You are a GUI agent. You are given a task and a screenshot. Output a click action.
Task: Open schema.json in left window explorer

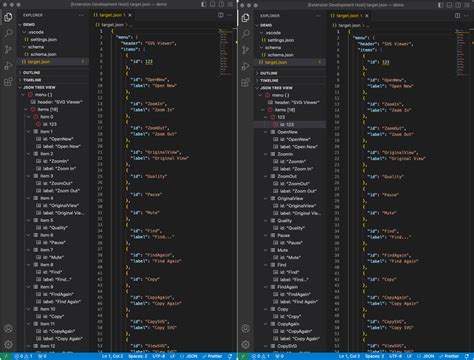pos(53,54)
